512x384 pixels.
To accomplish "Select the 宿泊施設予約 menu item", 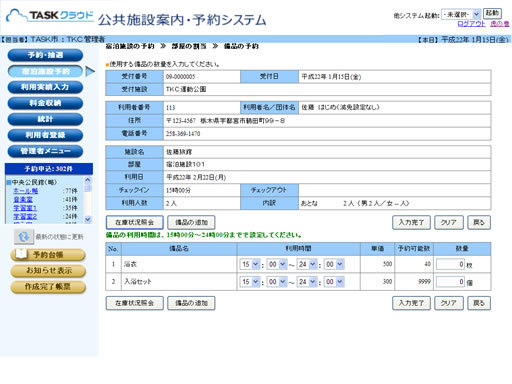I will pyautogui.click(x=45, y=71).
